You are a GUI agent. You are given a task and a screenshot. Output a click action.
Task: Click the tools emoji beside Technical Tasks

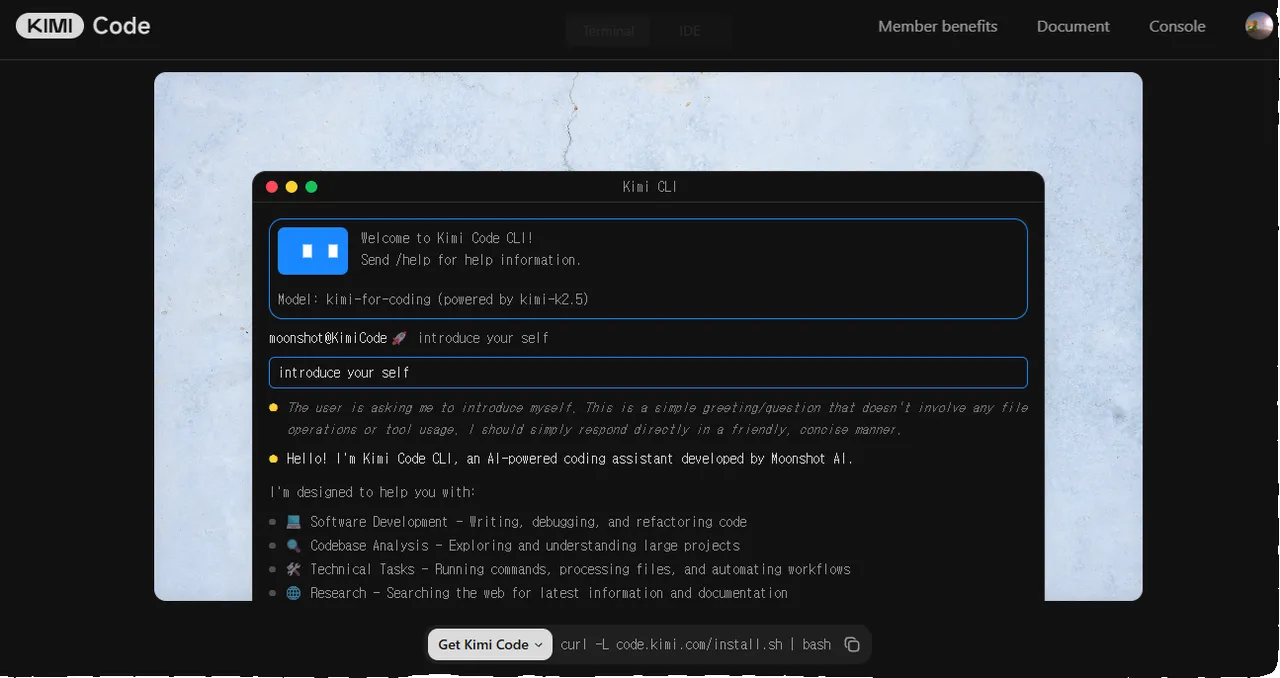coord(293,569)
